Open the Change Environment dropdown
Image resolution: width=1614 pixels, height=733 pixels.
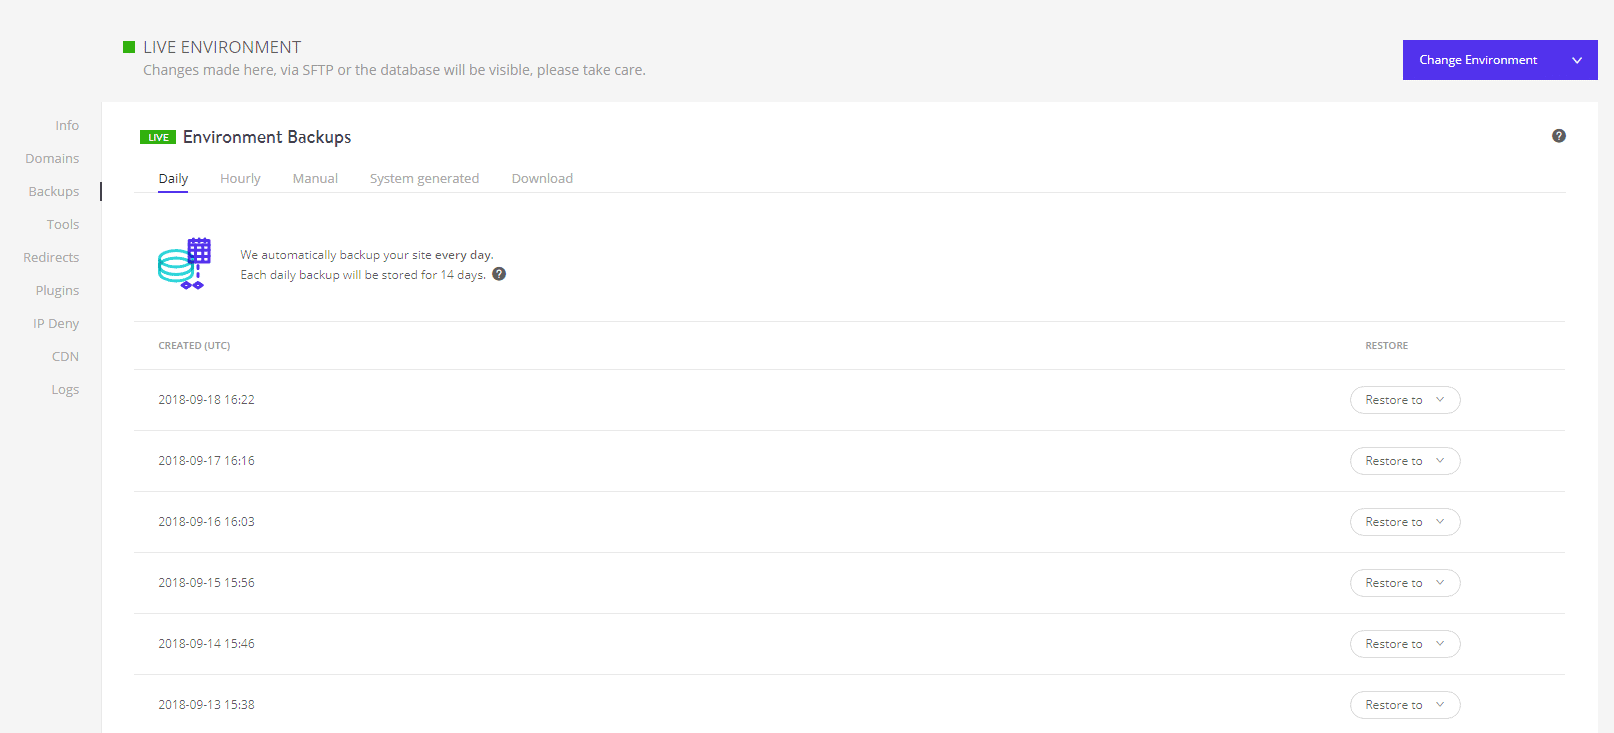(x=1499, y=60)
